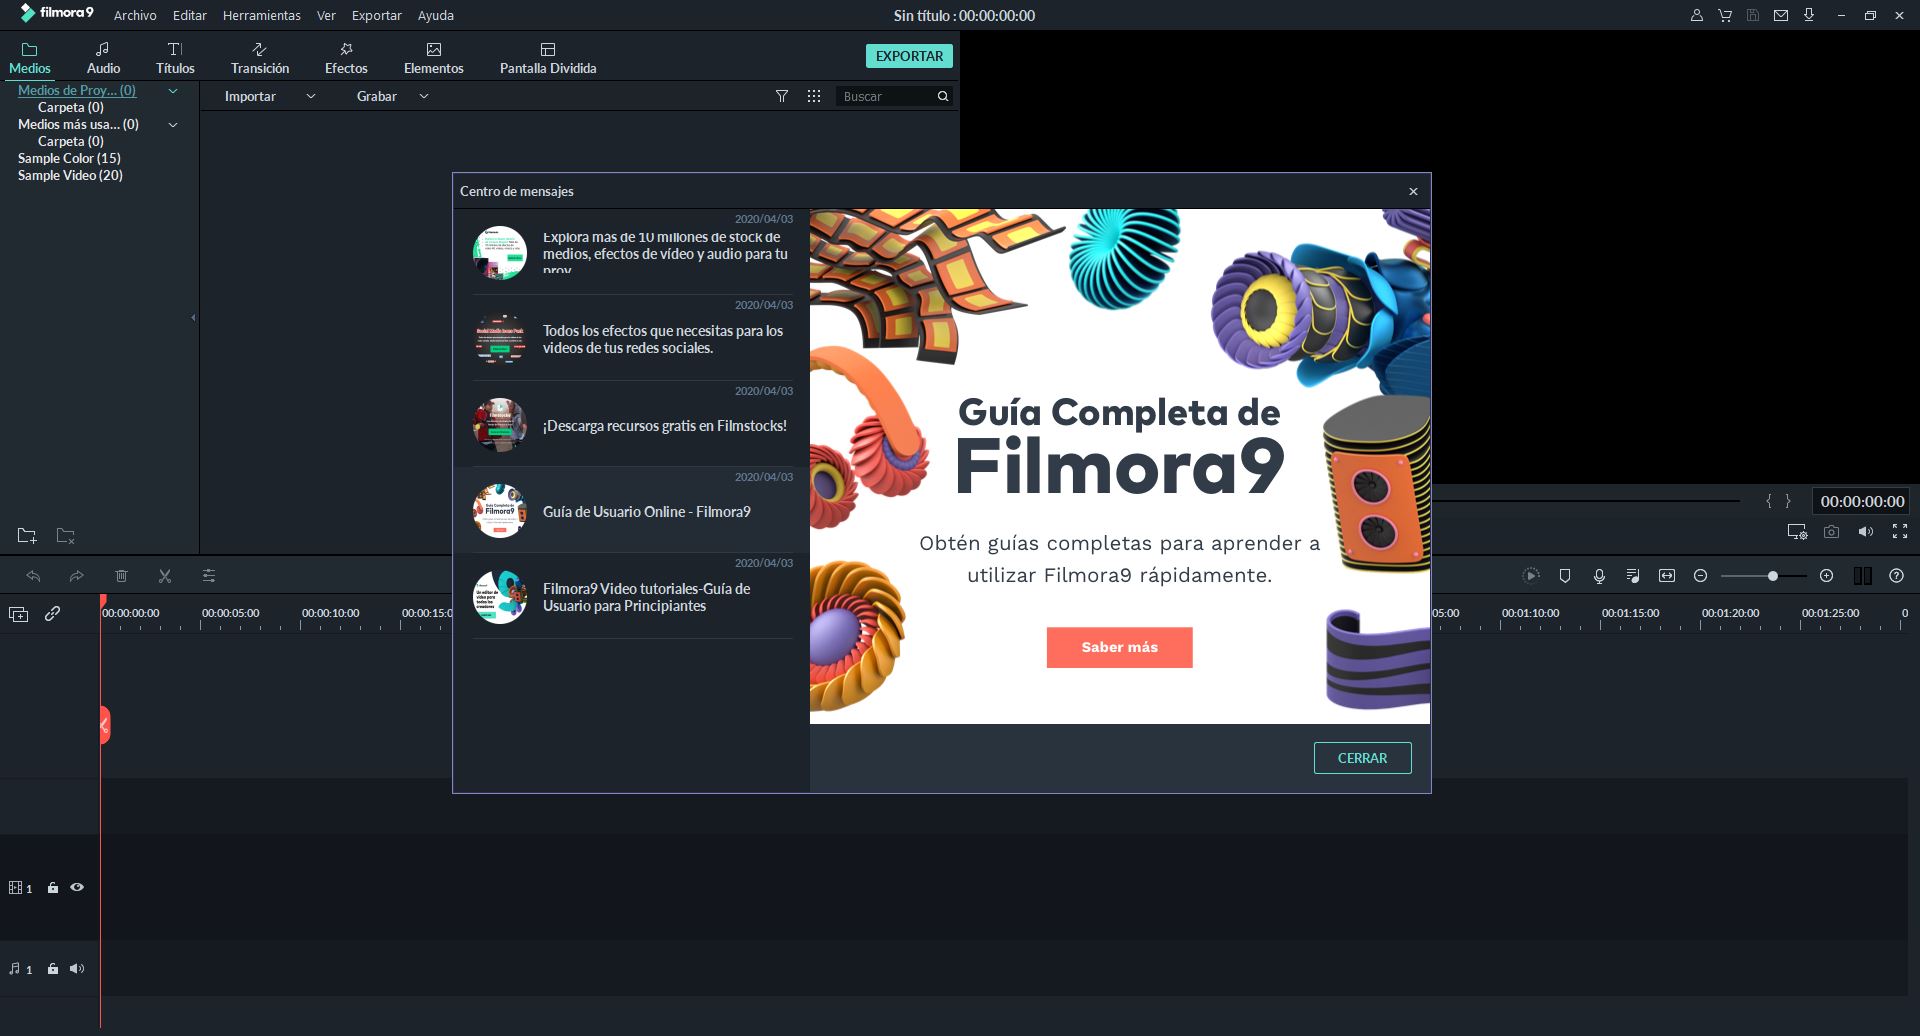Click inside the Buscar search field
Image resolution: width=1920 pixels, height=1036 pixels.
pyautogui.click(x=885, y=96)
